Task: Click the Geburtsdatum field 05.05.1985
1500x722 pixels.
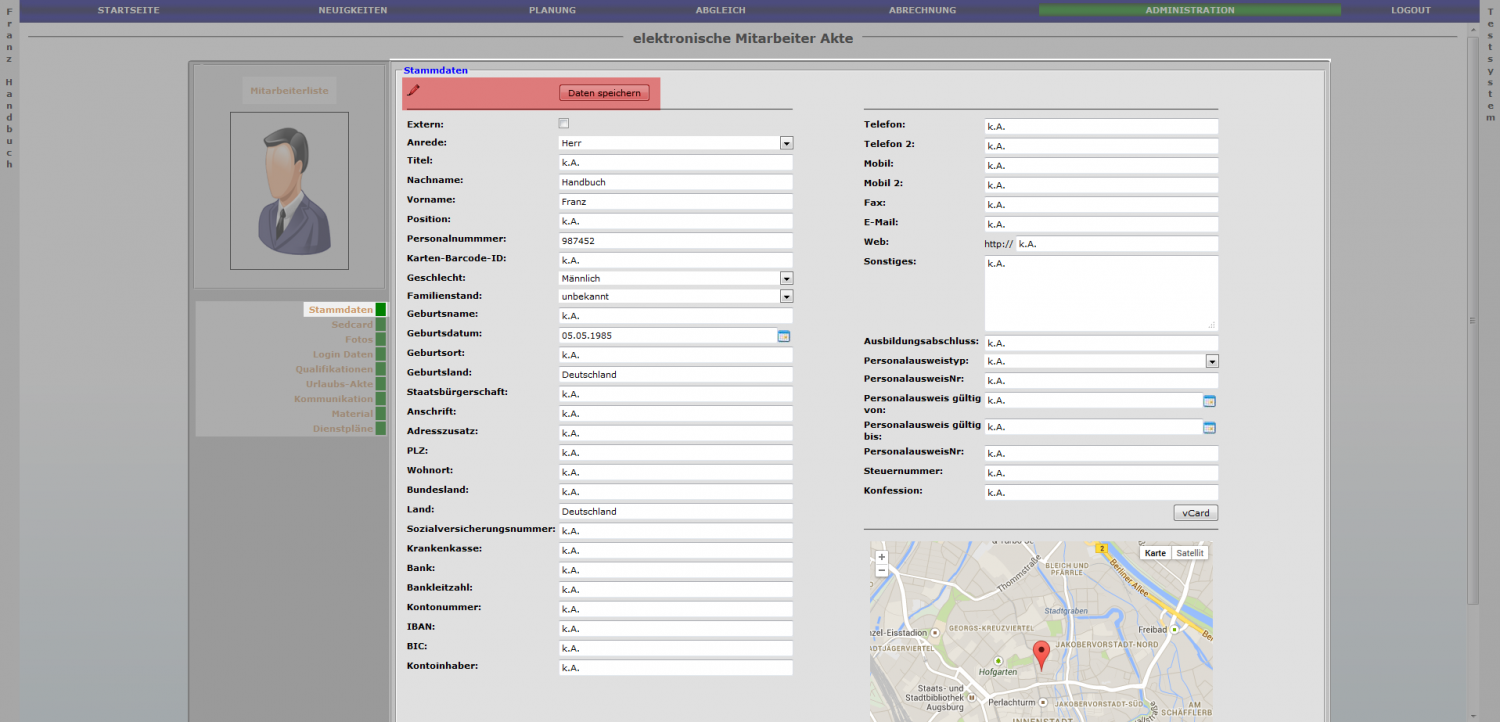Action: point(667,336)
